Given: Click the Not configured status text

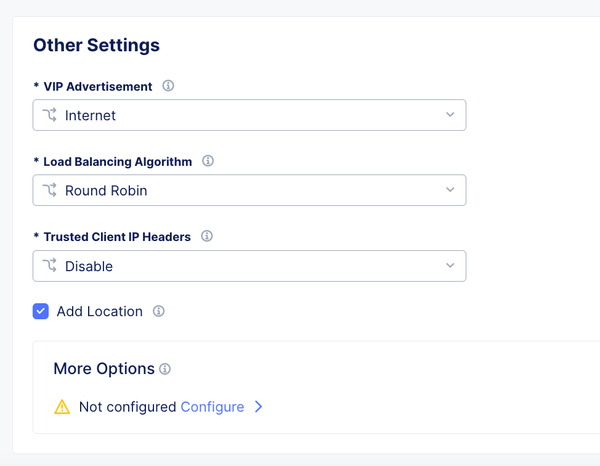Looking at the screenshot, I should point(127,407).
